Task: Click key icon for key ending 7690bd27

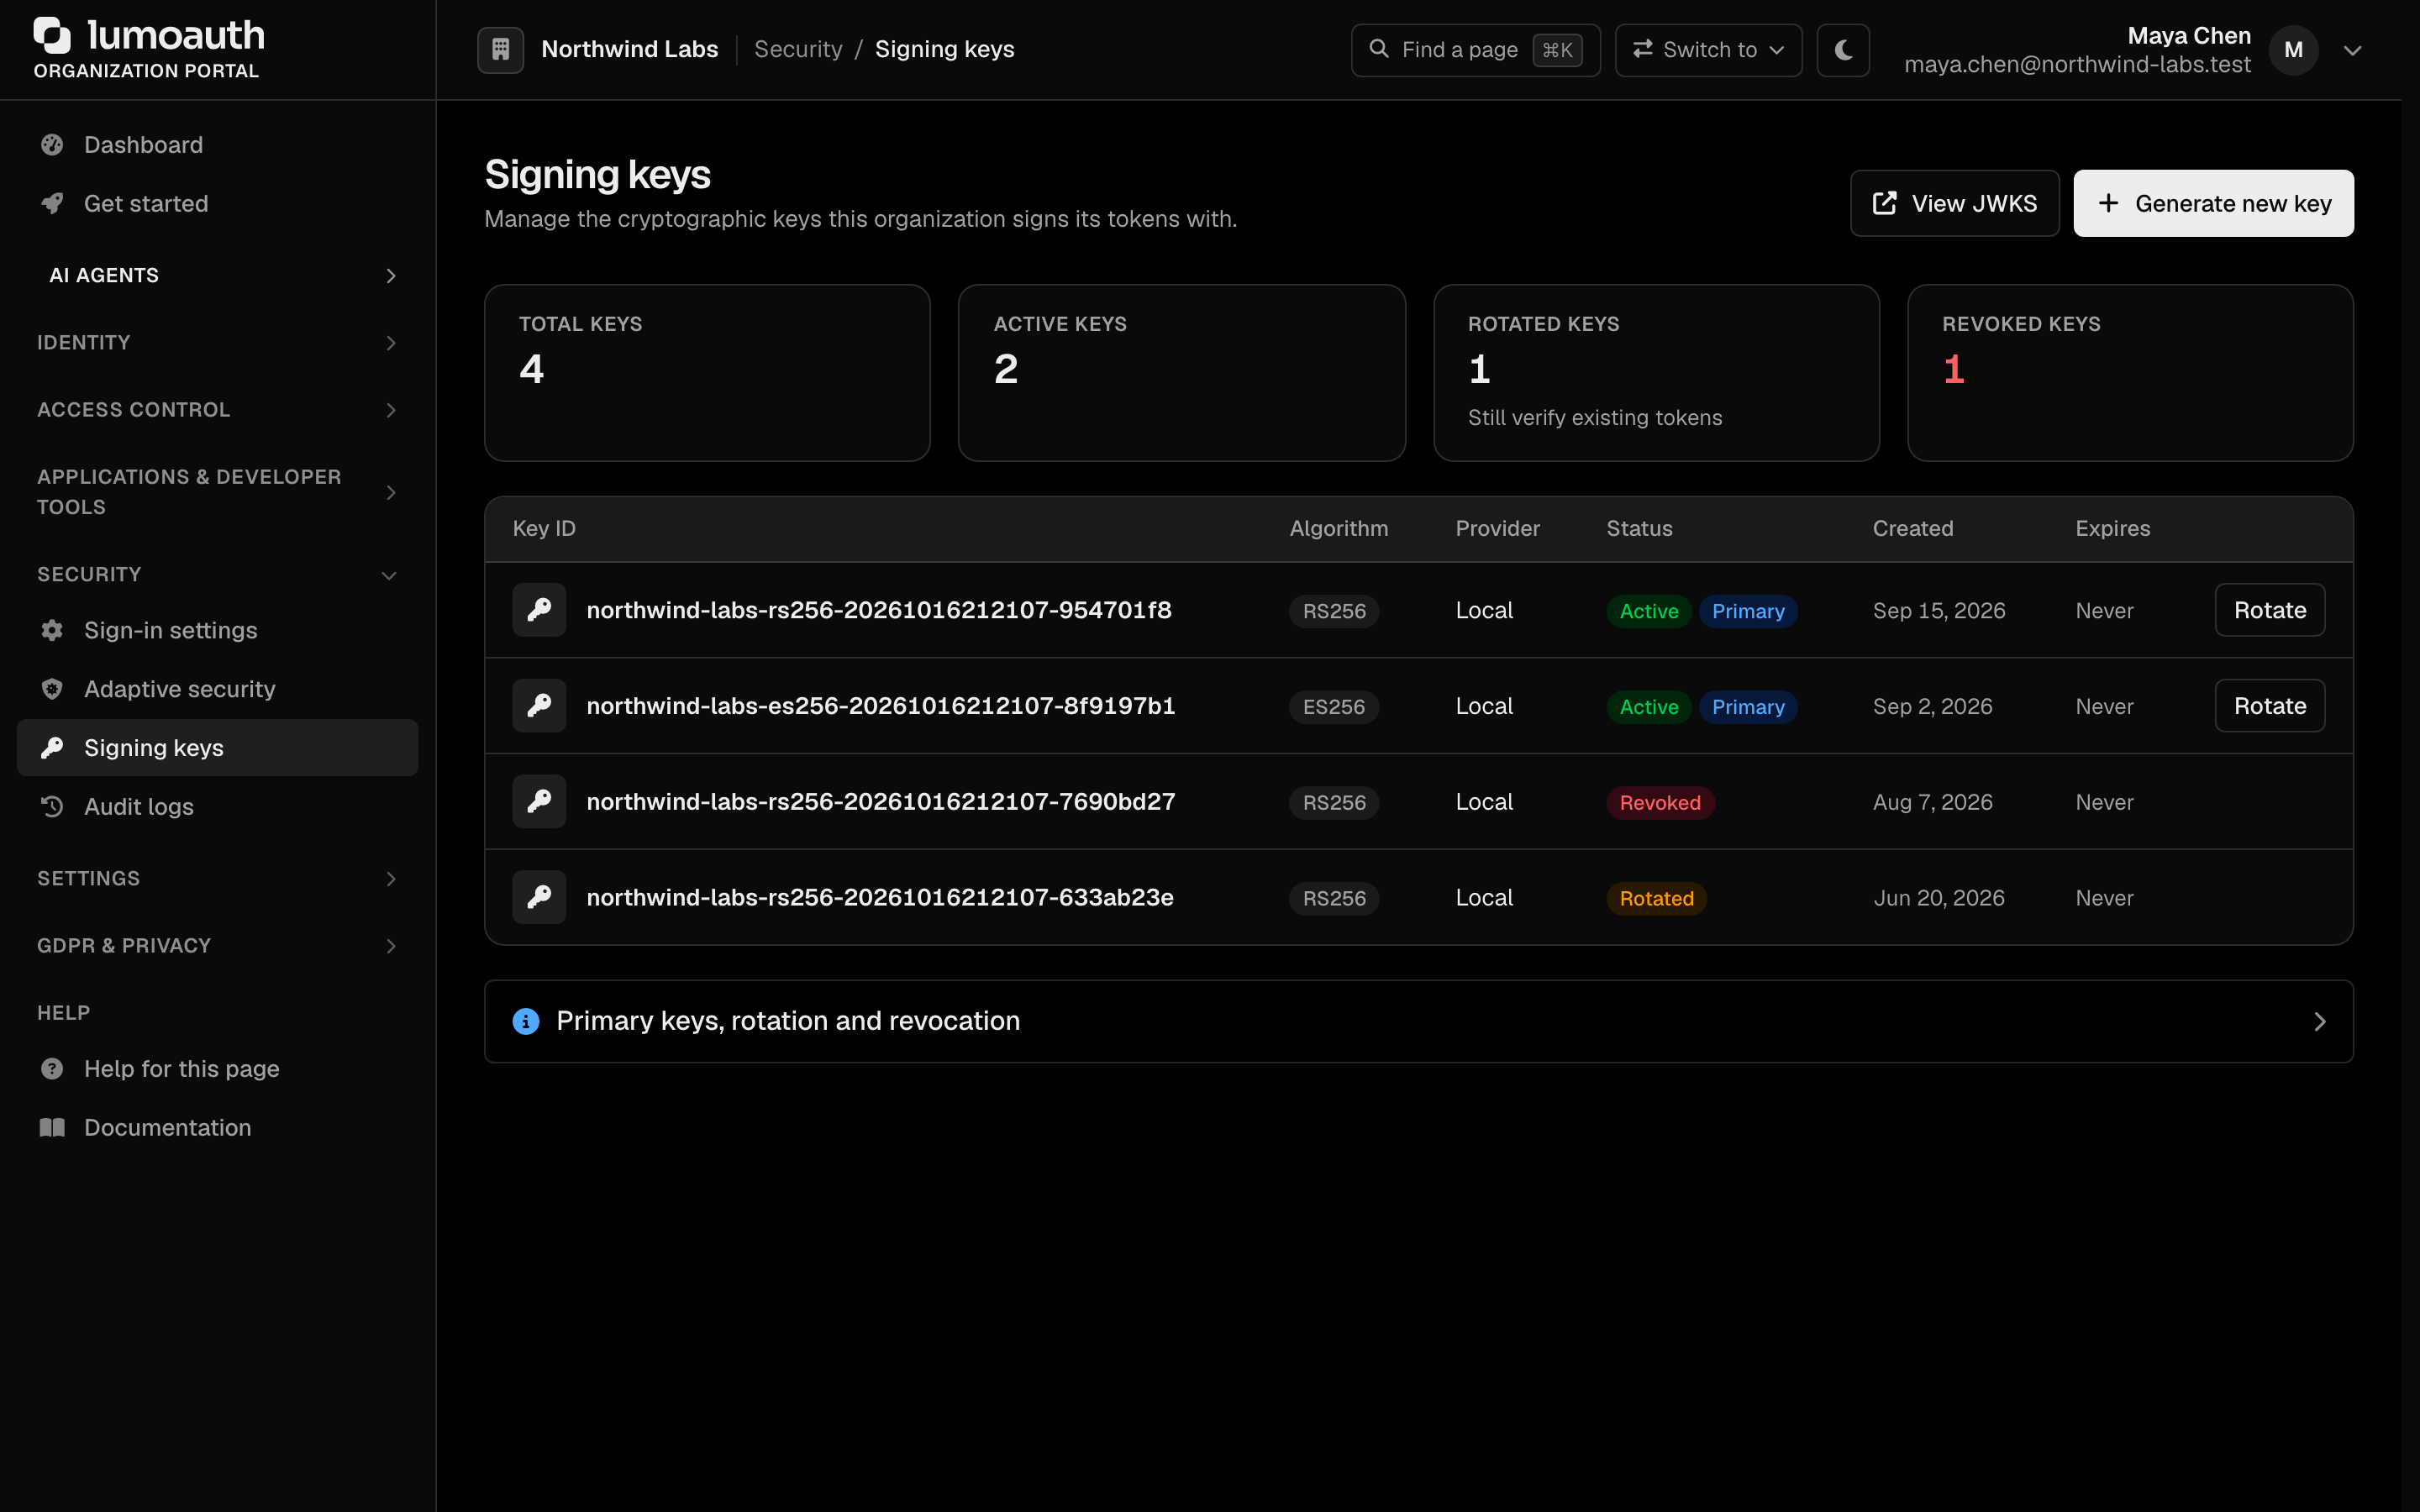Action: (x=539, y=802)
